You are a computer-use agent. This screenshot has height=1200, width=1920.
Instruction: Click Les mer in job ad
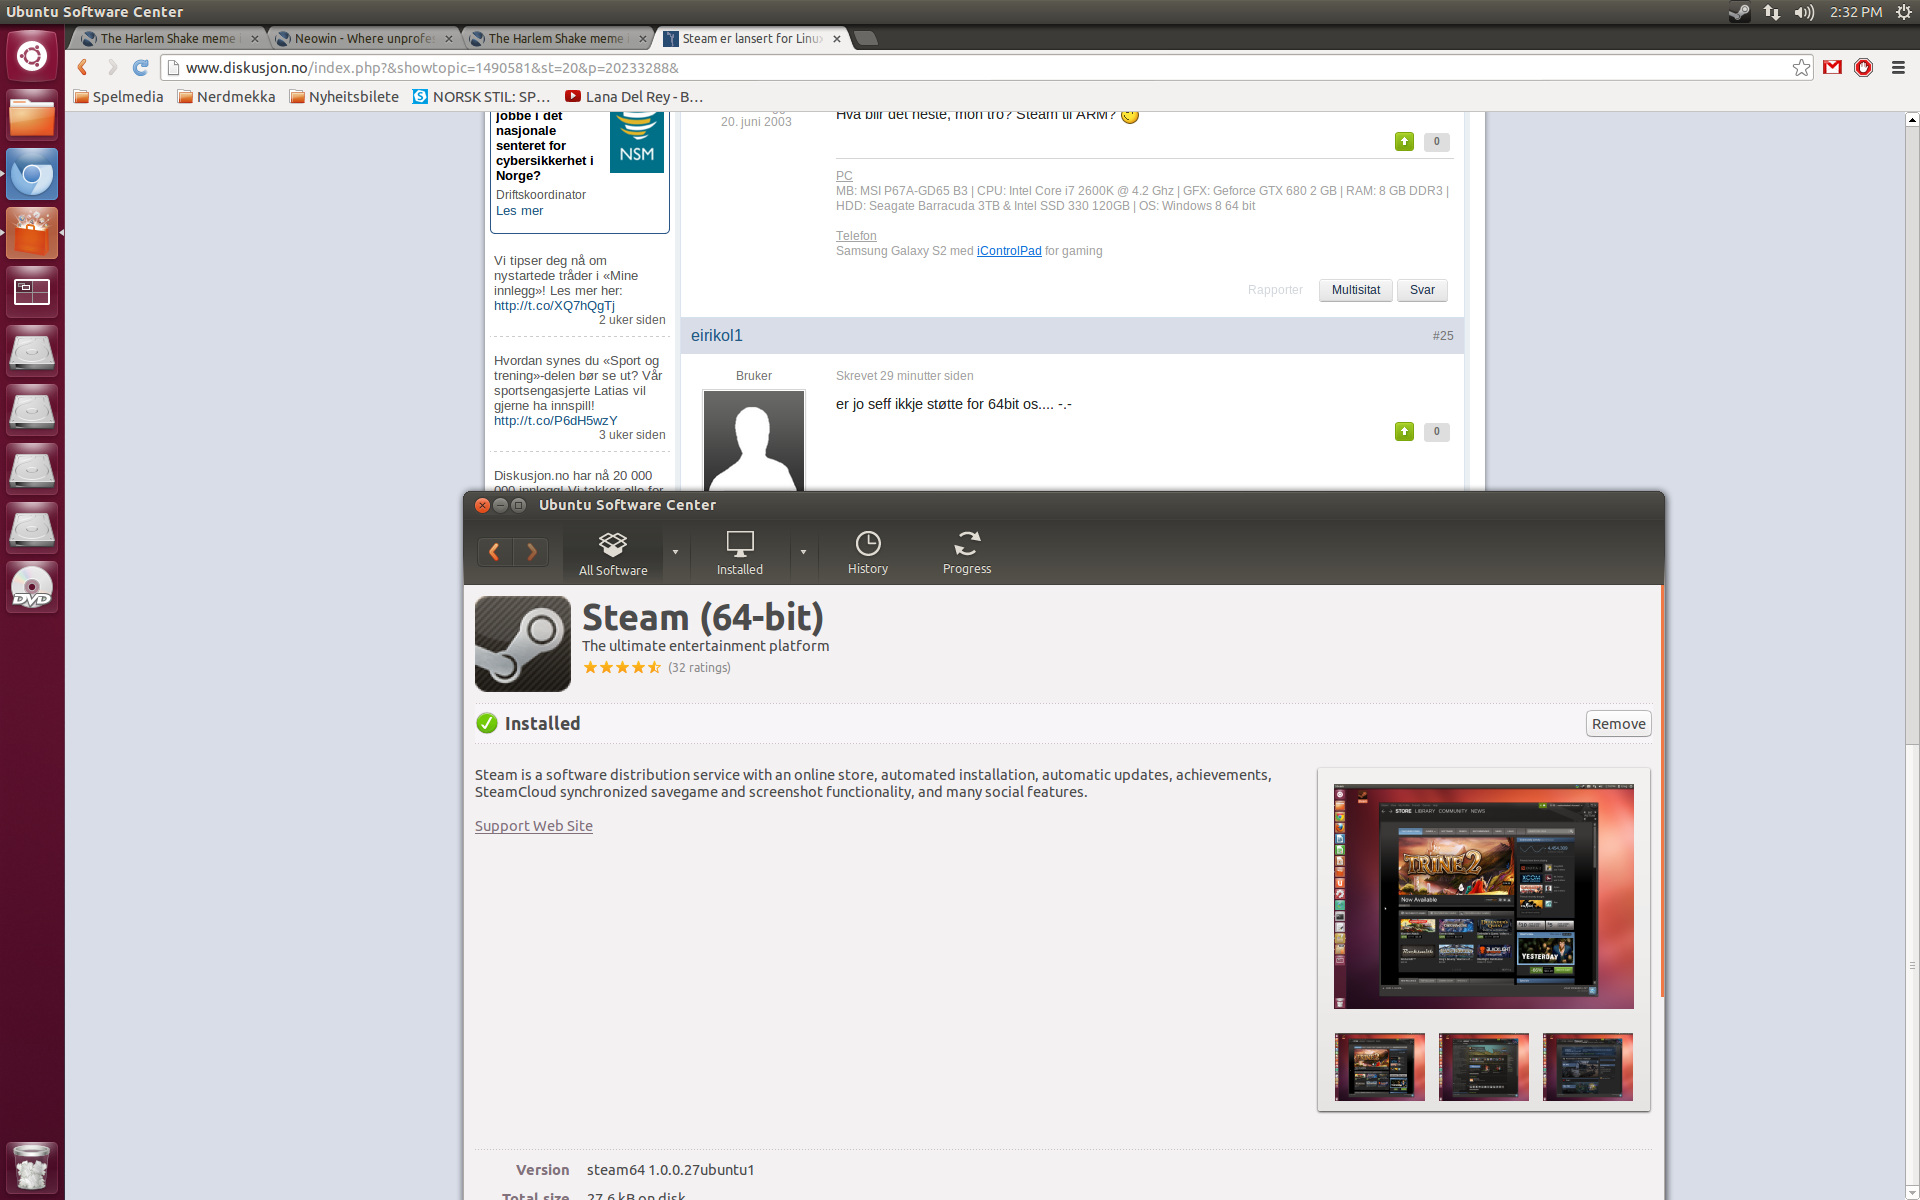tap(519, 211)
